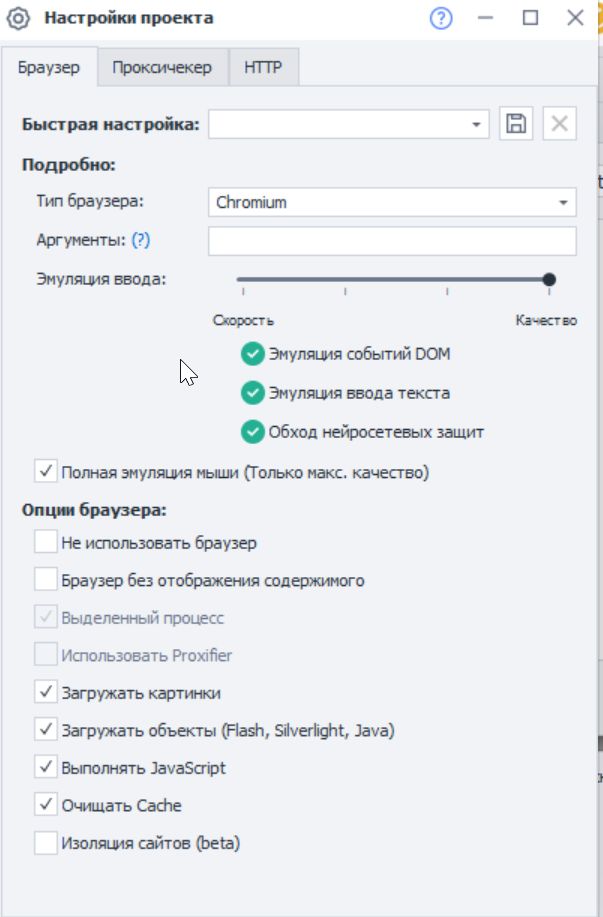Enable Изоляция сайтов (beta) option
Image resolution: width=603 pixels, height=917 pixels.
(x=46, y=843)
